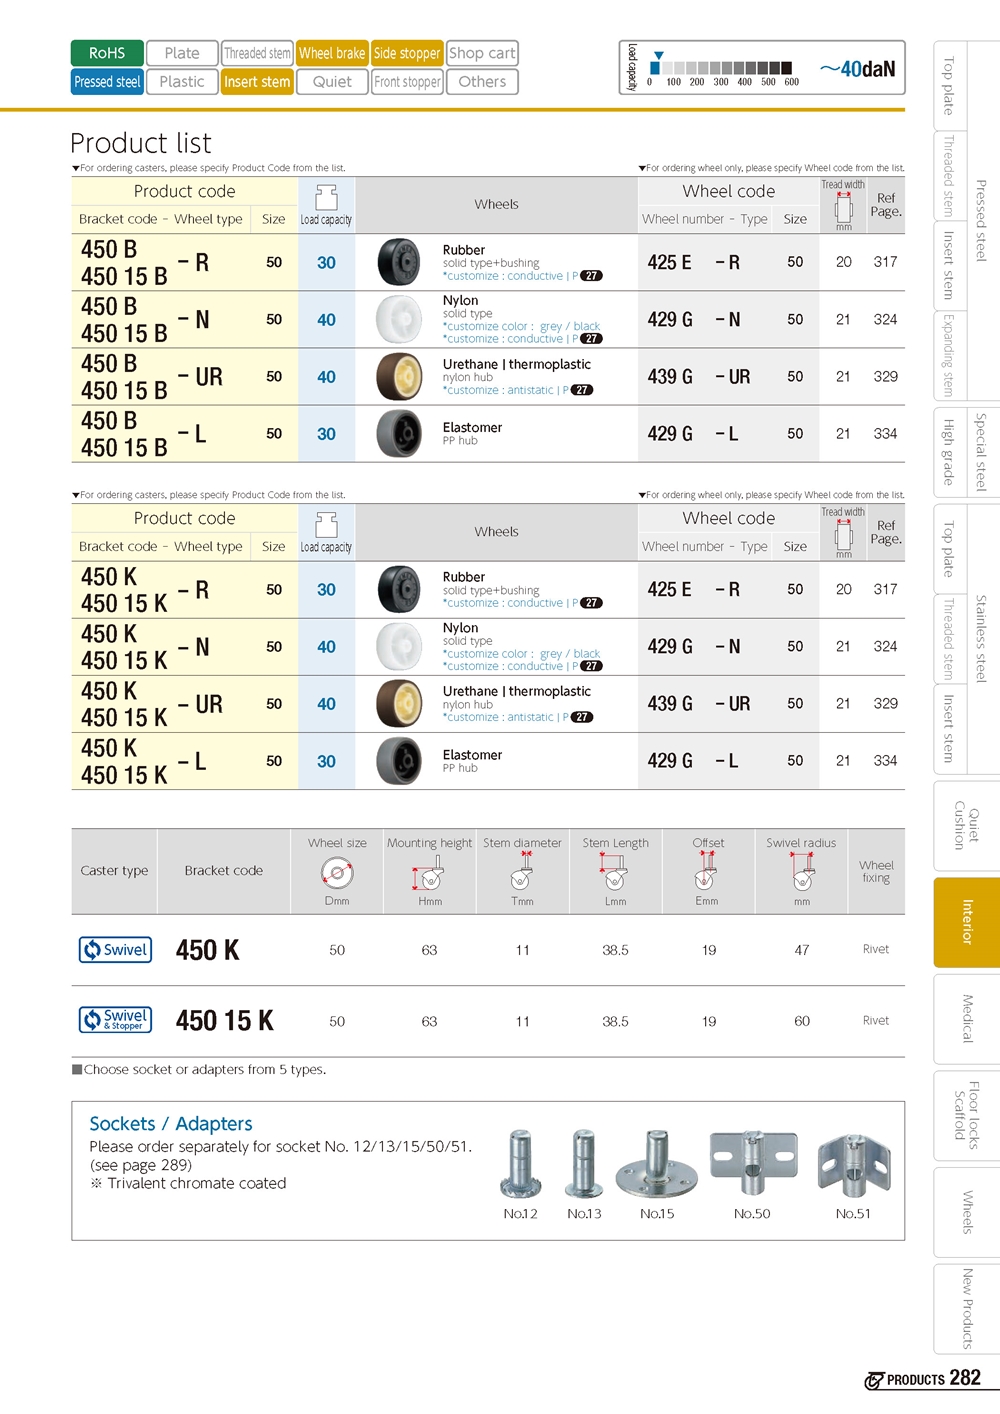Click the offset Emm diagram icon
The height and width of the screenshot is (1414, 1000).
[x=706, y=873]
